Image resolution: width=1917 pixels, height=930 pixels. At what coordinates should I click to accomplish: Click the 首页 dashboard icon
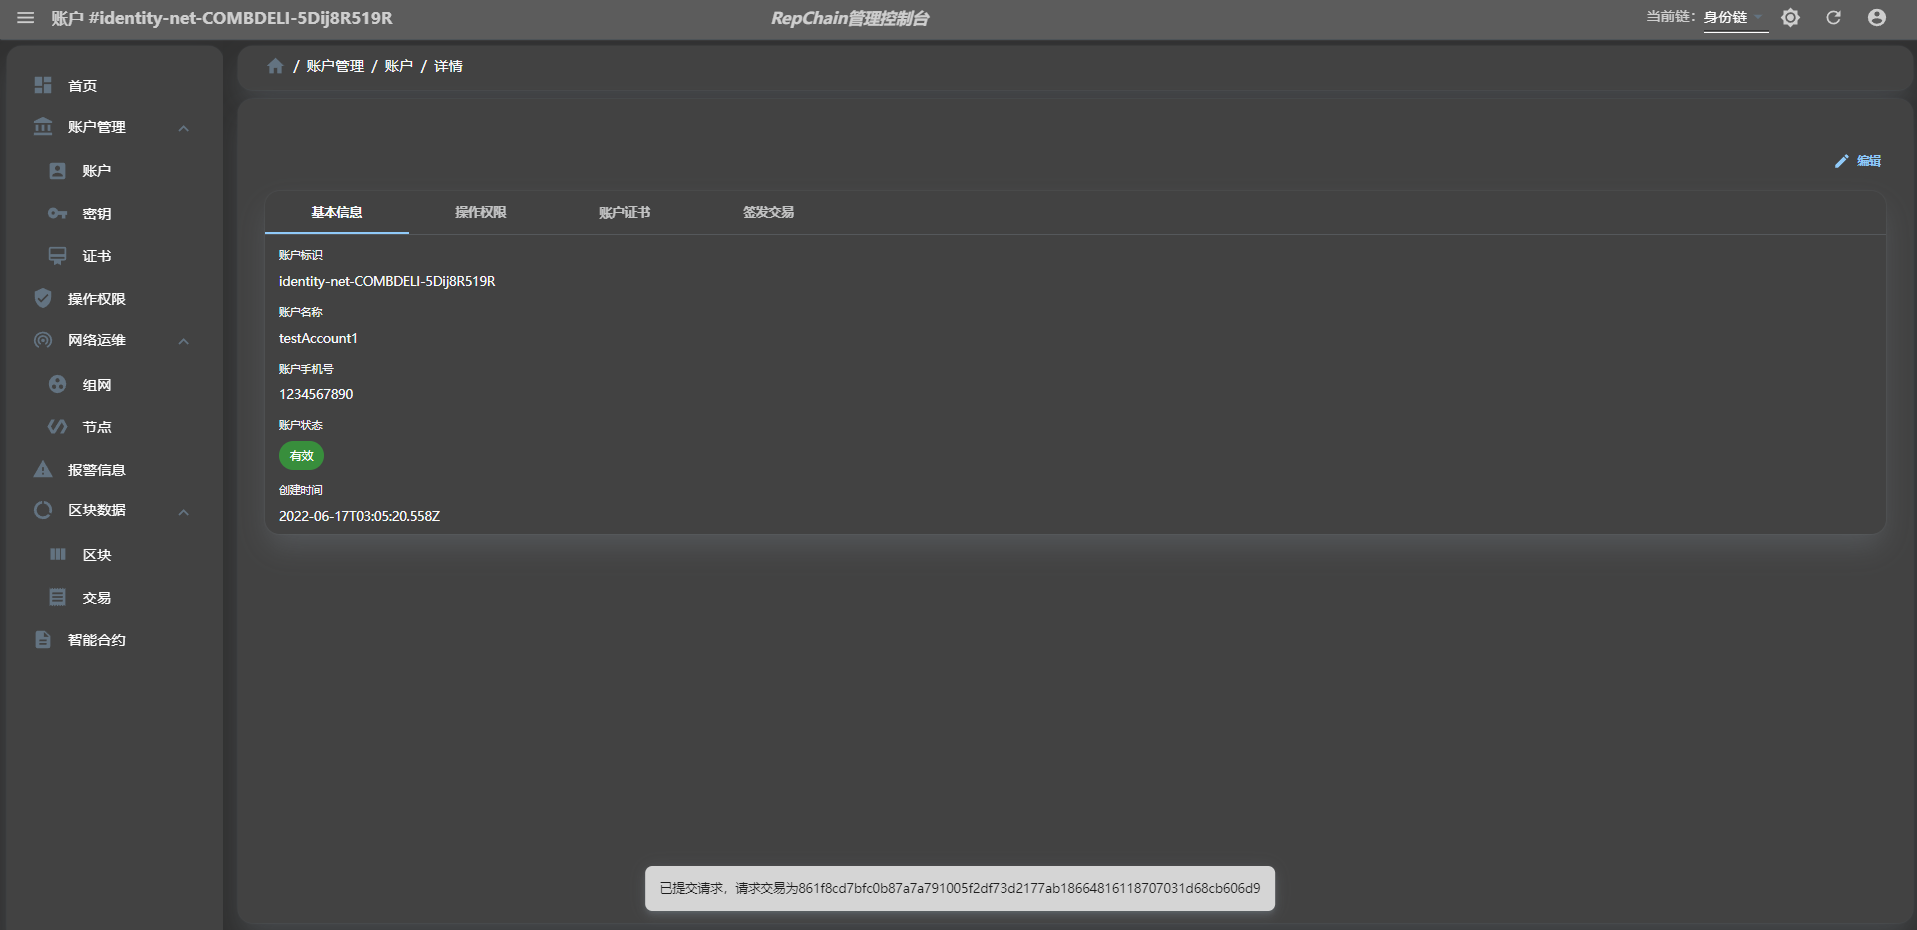pyautogui.click(x=43, y=85)
